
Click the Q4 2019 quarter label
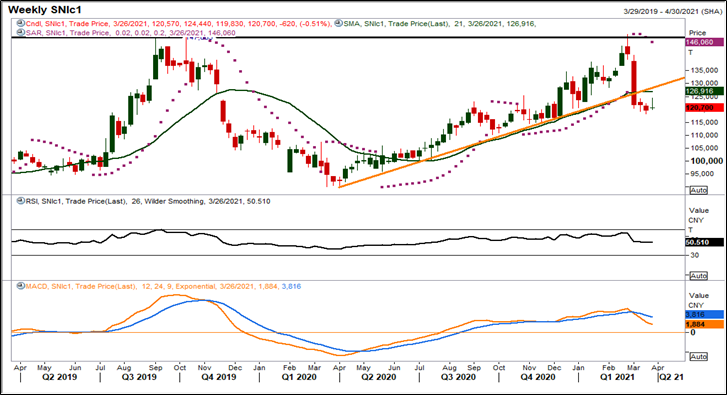click(219, 377)
